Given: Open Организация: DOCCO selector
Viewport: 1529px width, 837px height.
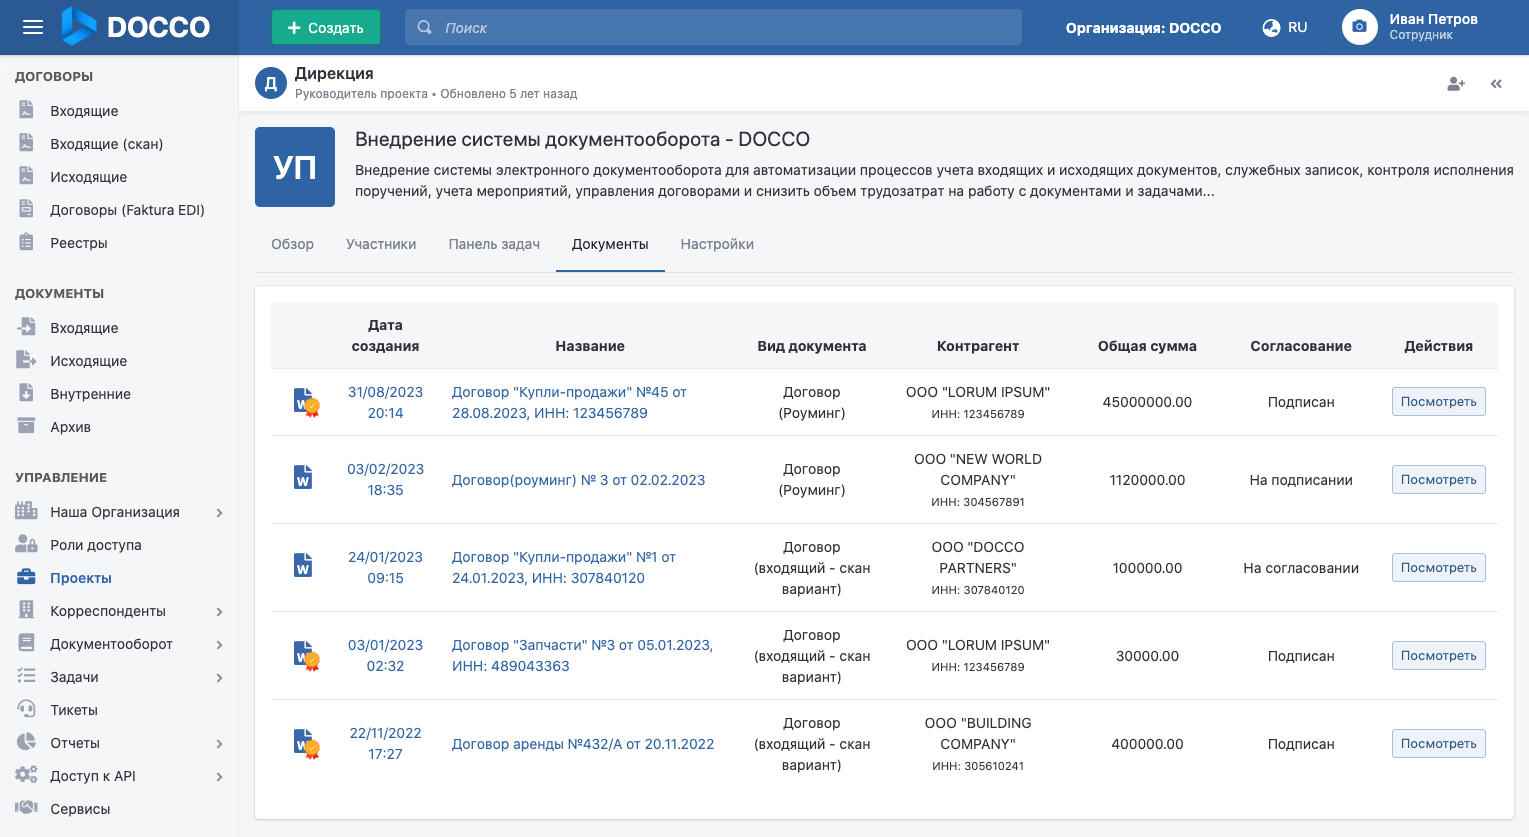Looking at the screenshot, I should pyautogui.click(x=1143, y=28).
